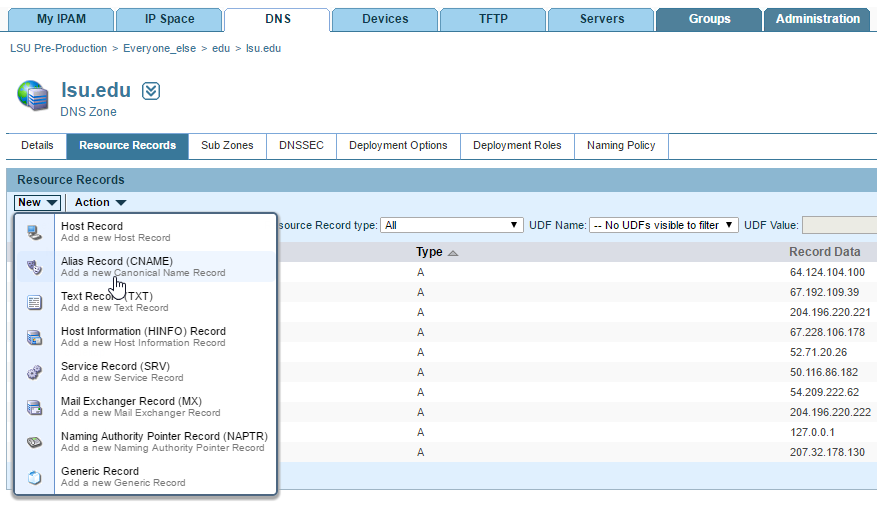Open the lsu.edu zone options chevron menu
The image size is (877, 509).
coord(151,91)
